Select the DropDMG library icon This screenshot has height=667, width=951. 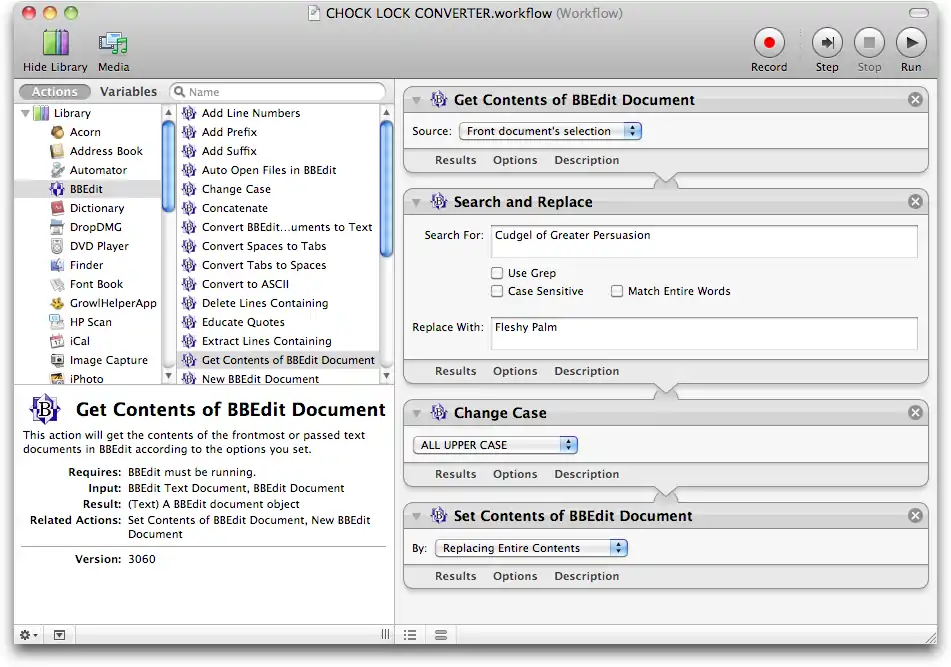59,227
